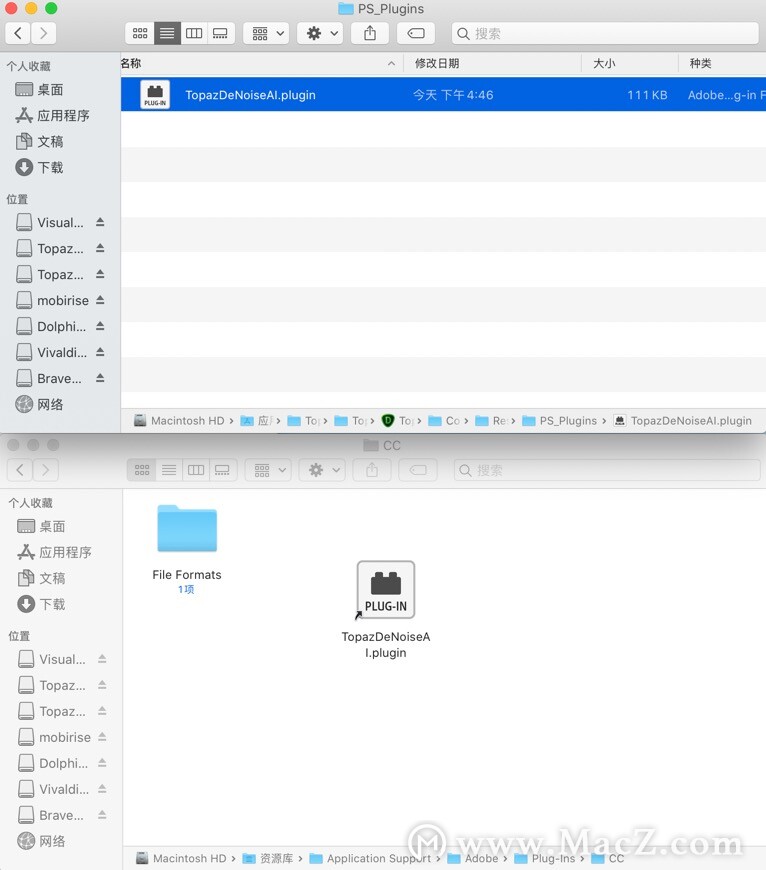Switch CC window to icon view

point(142,470)
